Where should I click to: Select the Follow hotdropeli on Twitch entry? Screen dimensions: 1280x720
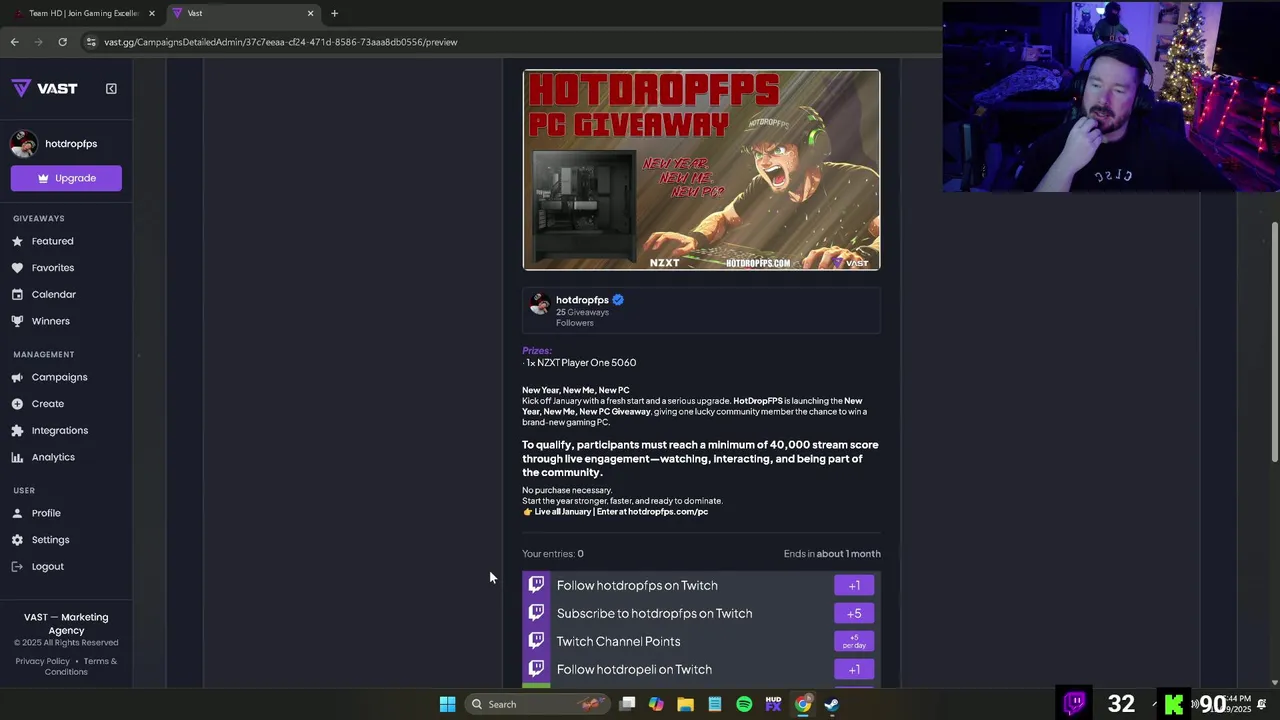pos(701,669)
